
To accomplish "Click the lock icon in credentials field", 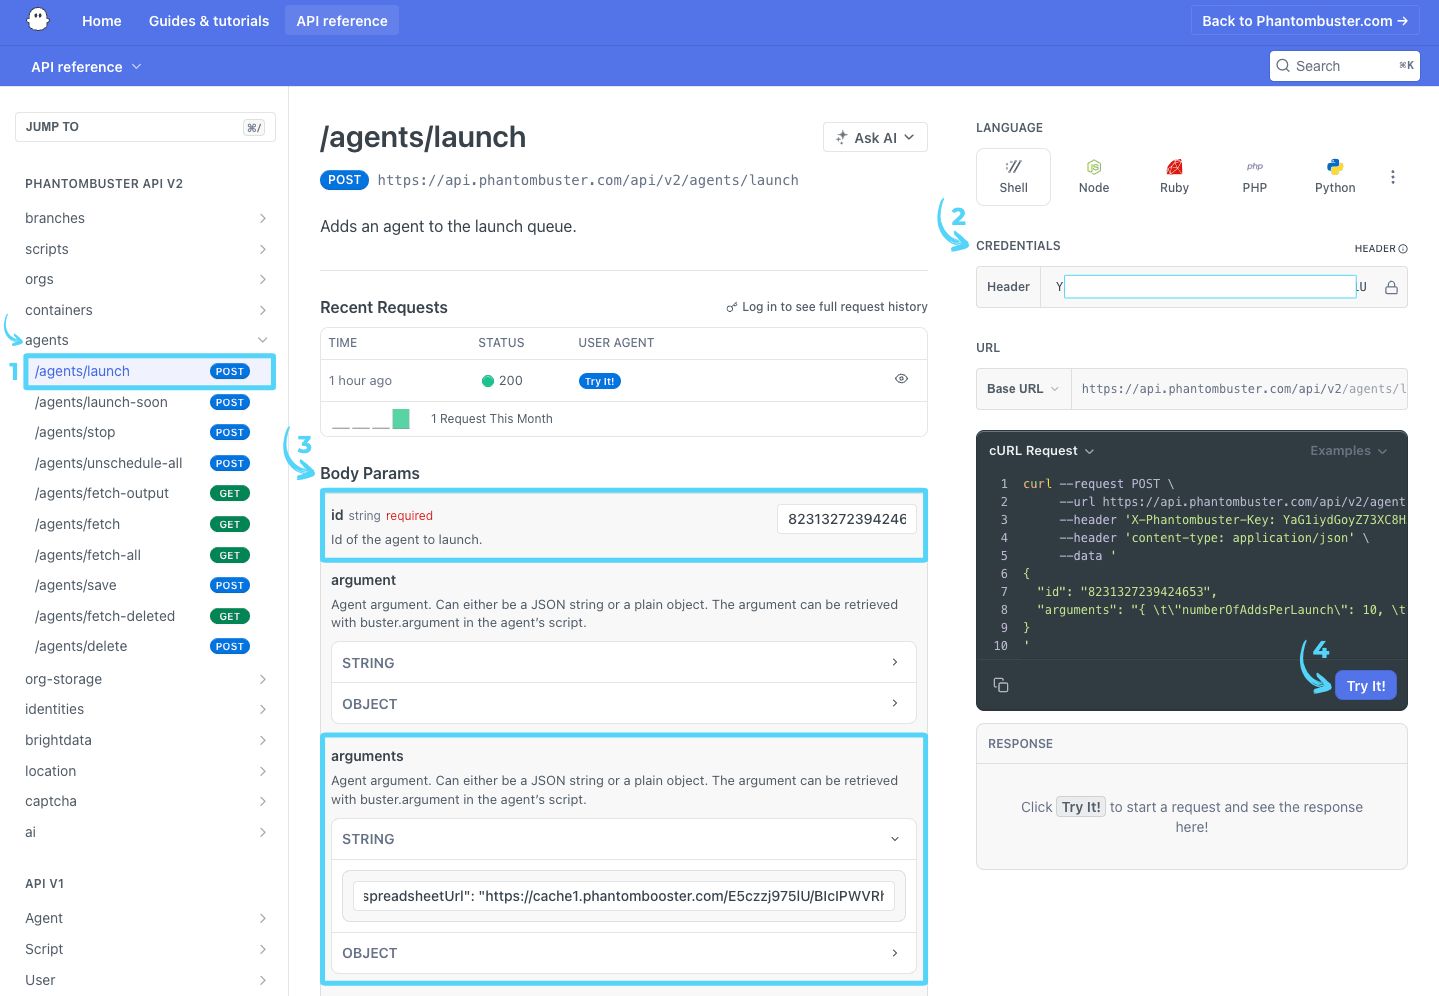I will coord(1391,287).
